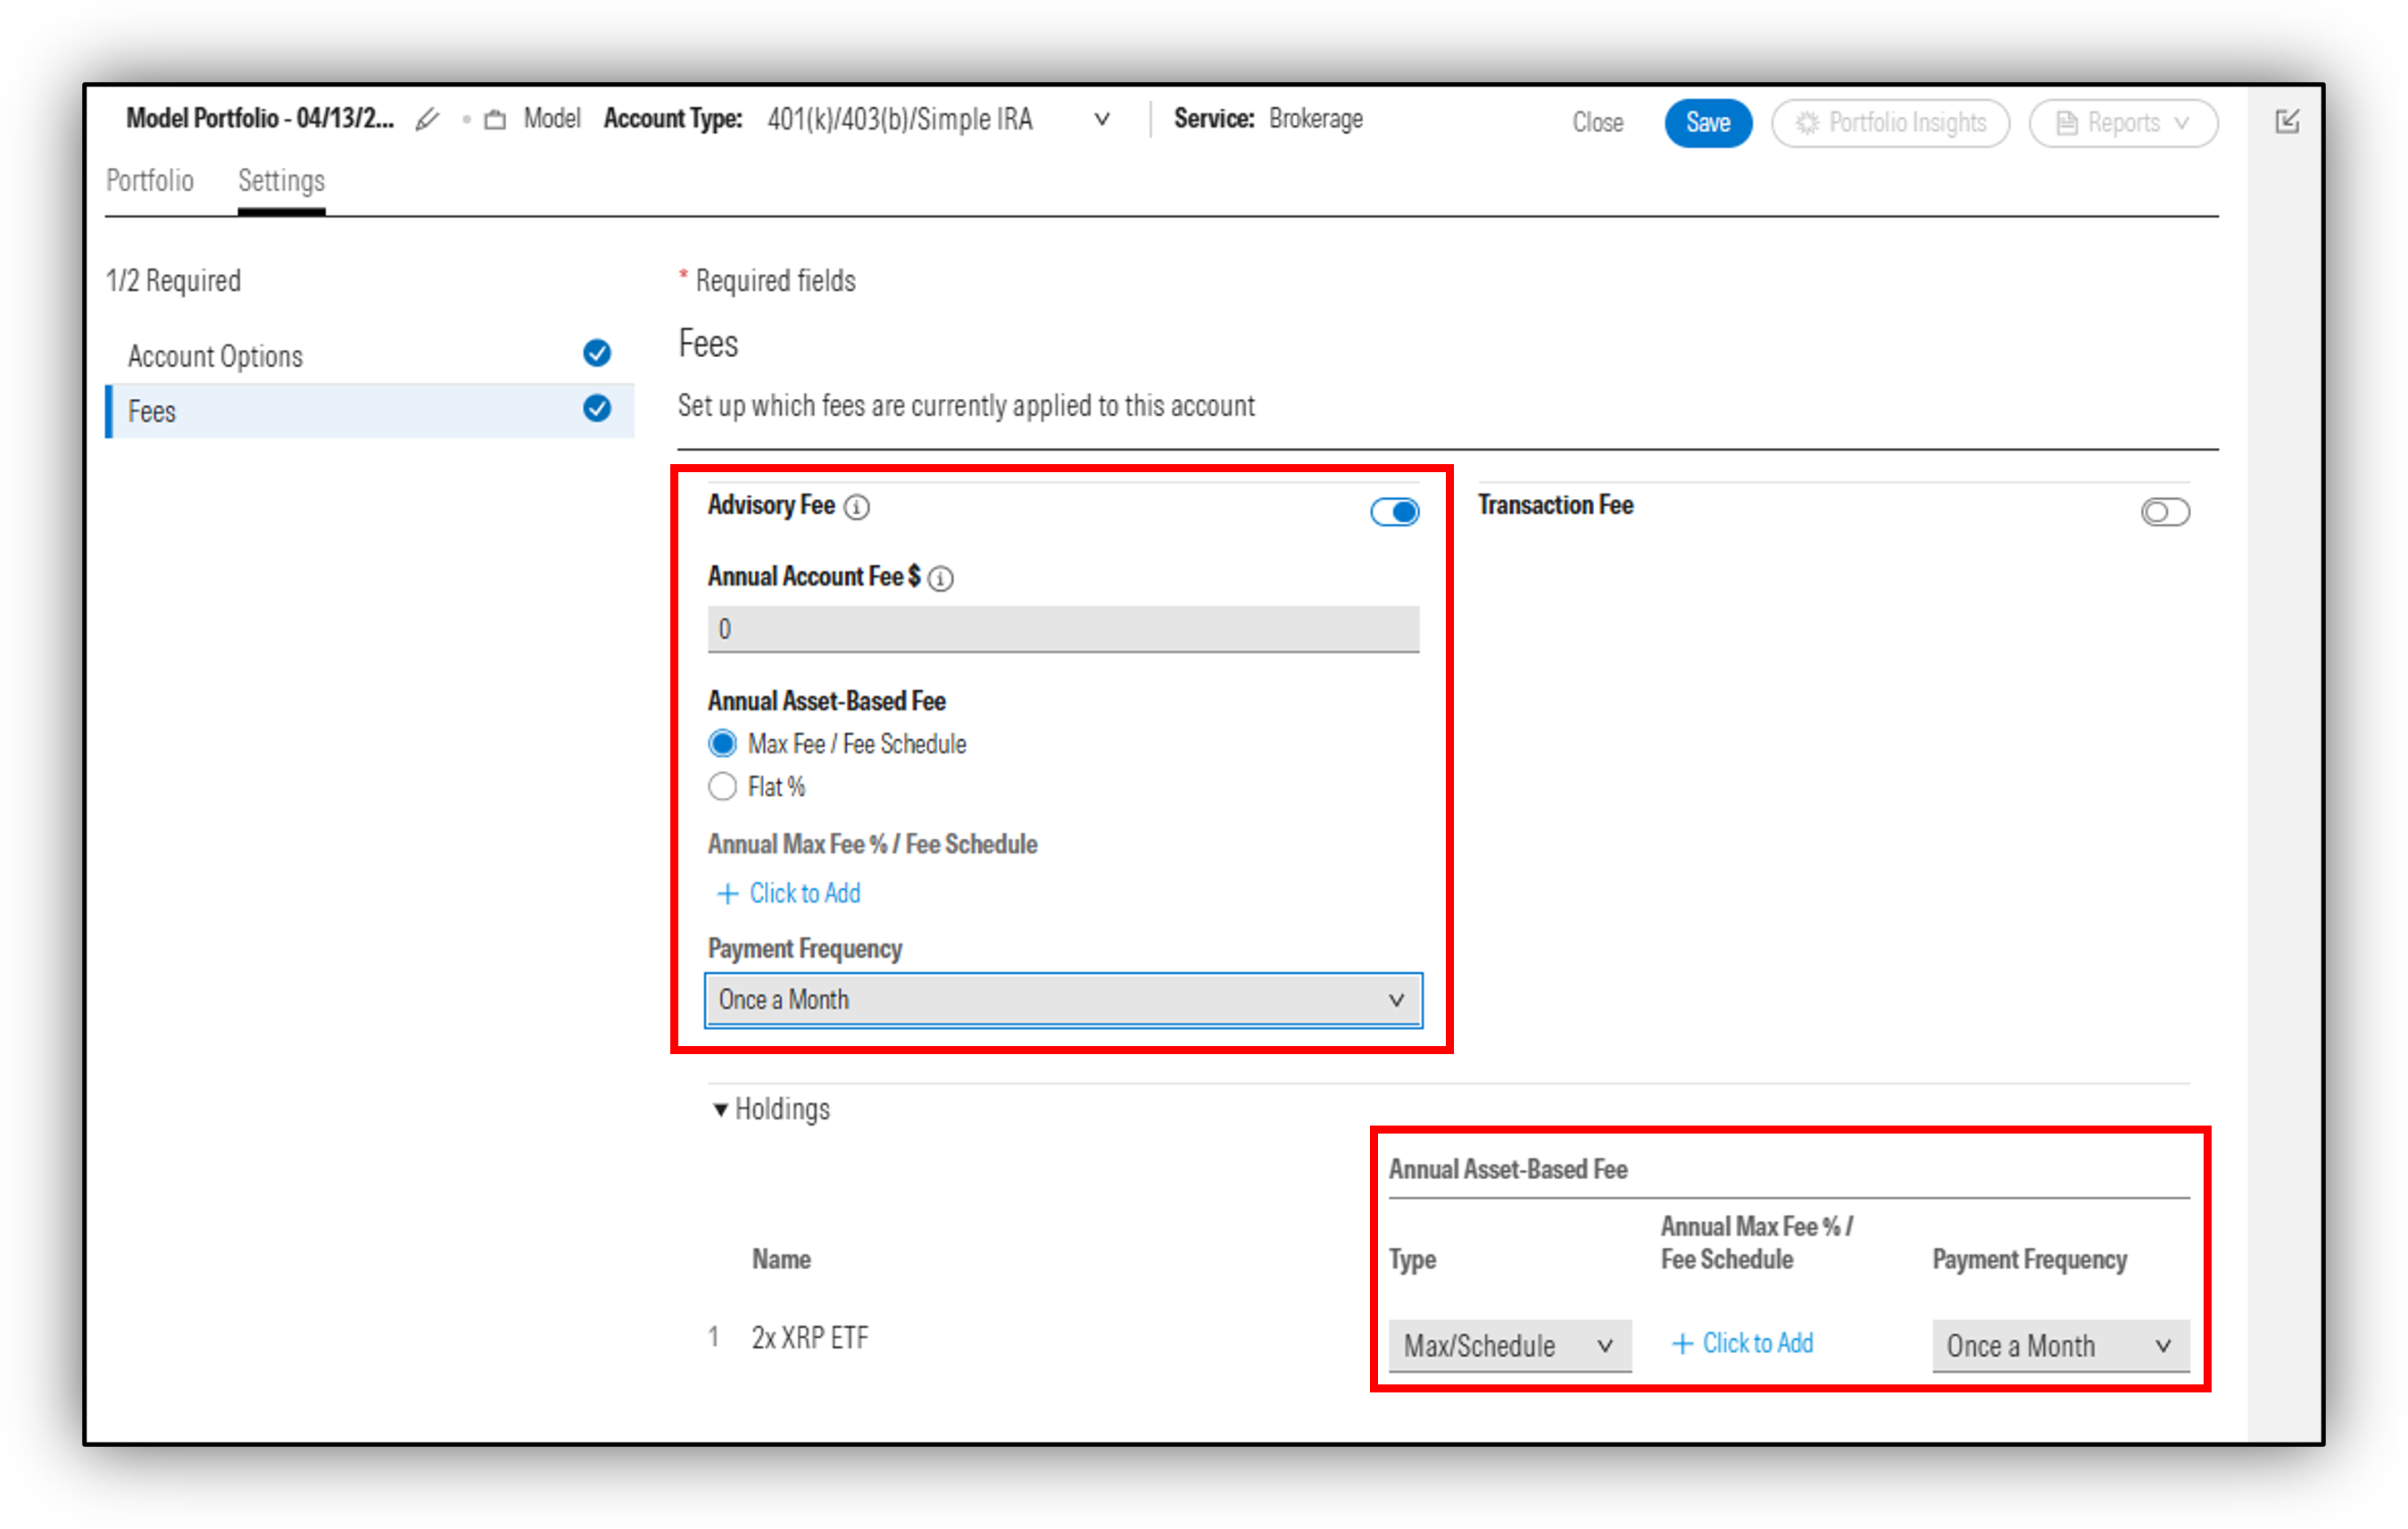This screenshot has width=2408, height=1529.
Task: Click the briefcase Model icon
Action: (x=495, y=120)
